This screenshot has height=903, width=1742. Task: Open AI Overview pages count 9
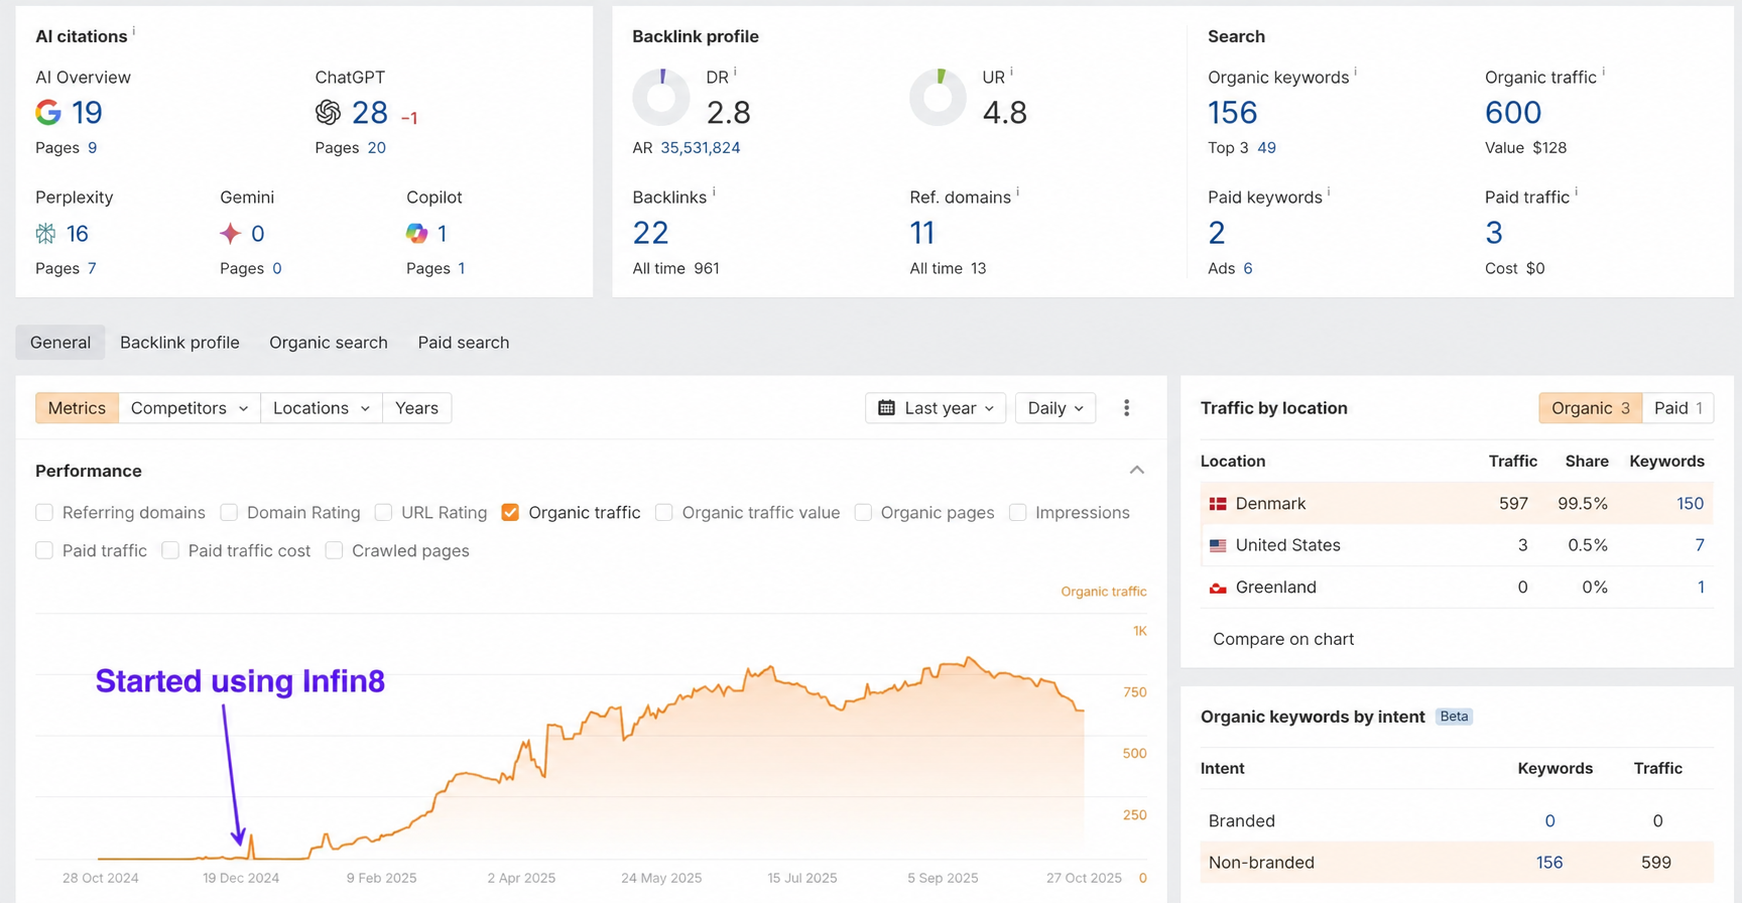tap(92, 148)
